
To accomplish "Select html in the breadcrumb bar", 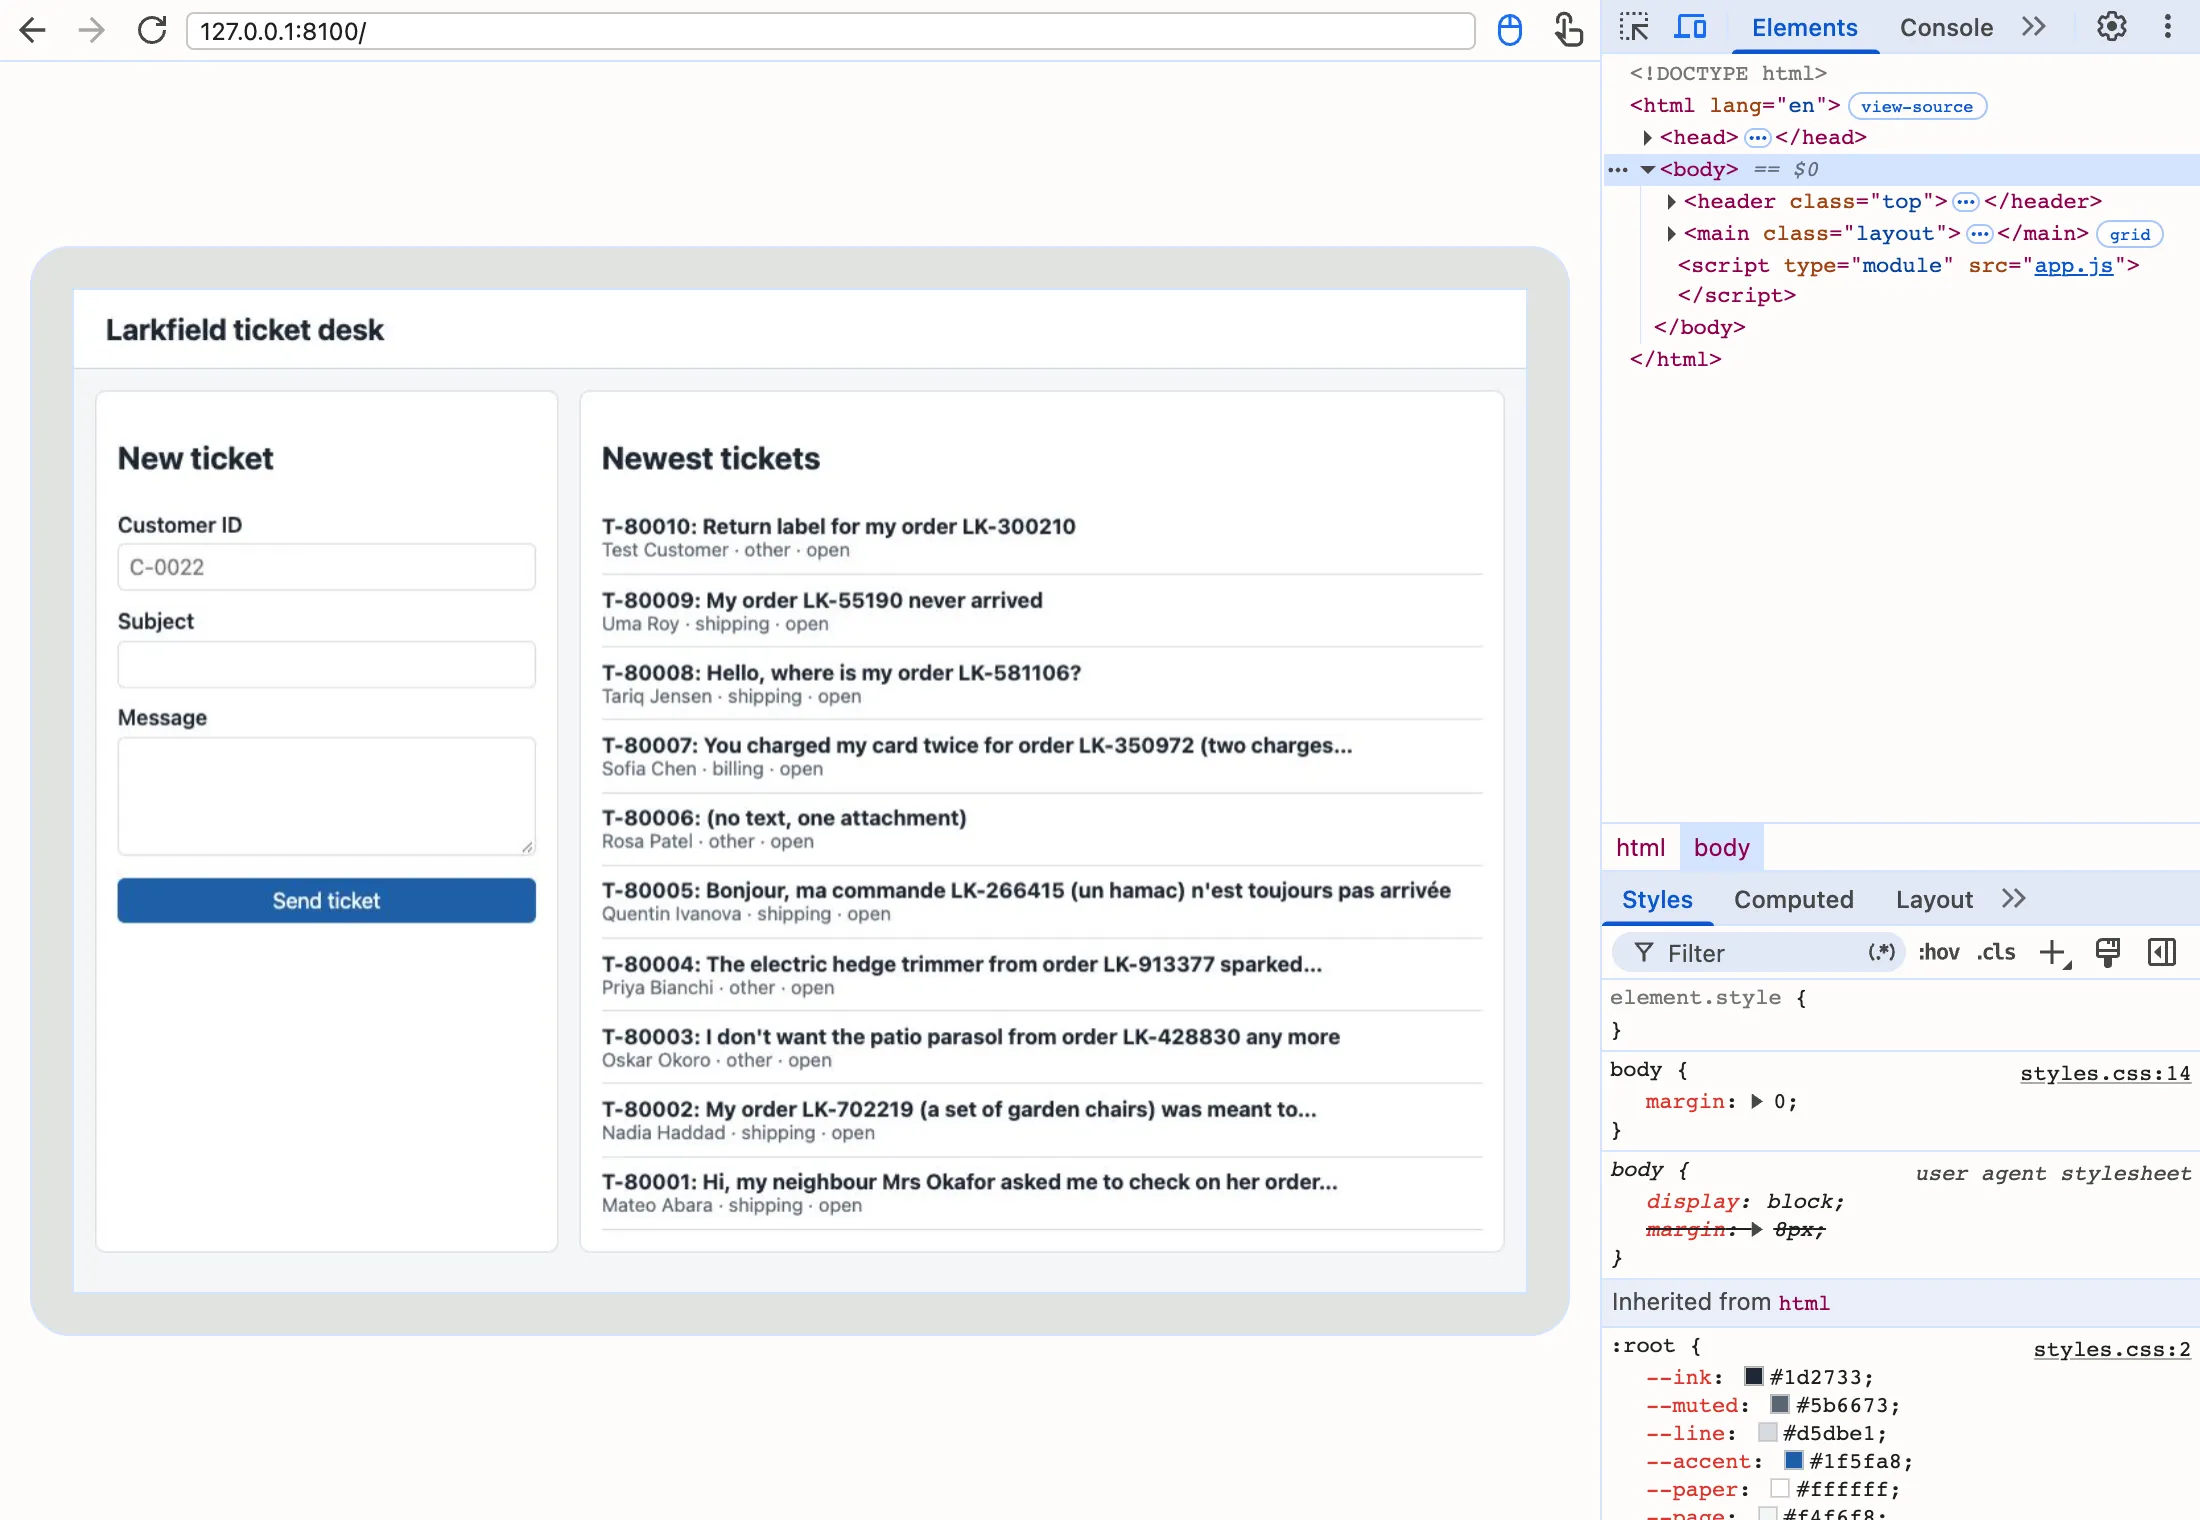I will click(1640, 847).
